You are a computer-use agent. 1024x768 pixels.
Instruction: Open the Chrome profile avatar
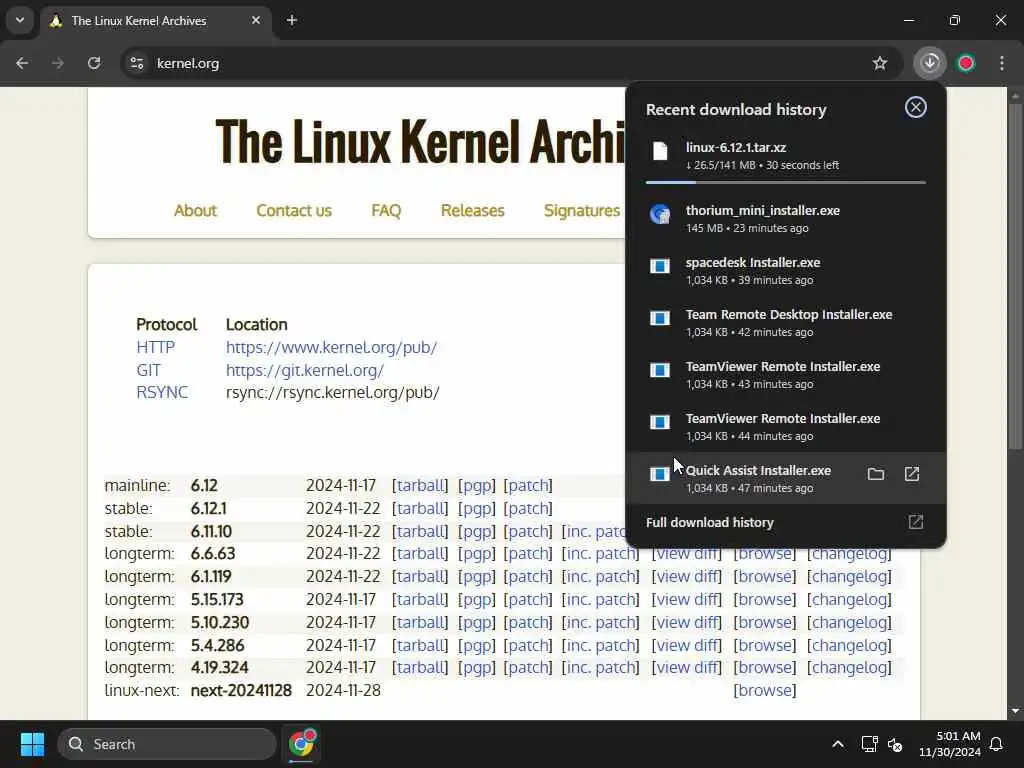tap(966, 63)
